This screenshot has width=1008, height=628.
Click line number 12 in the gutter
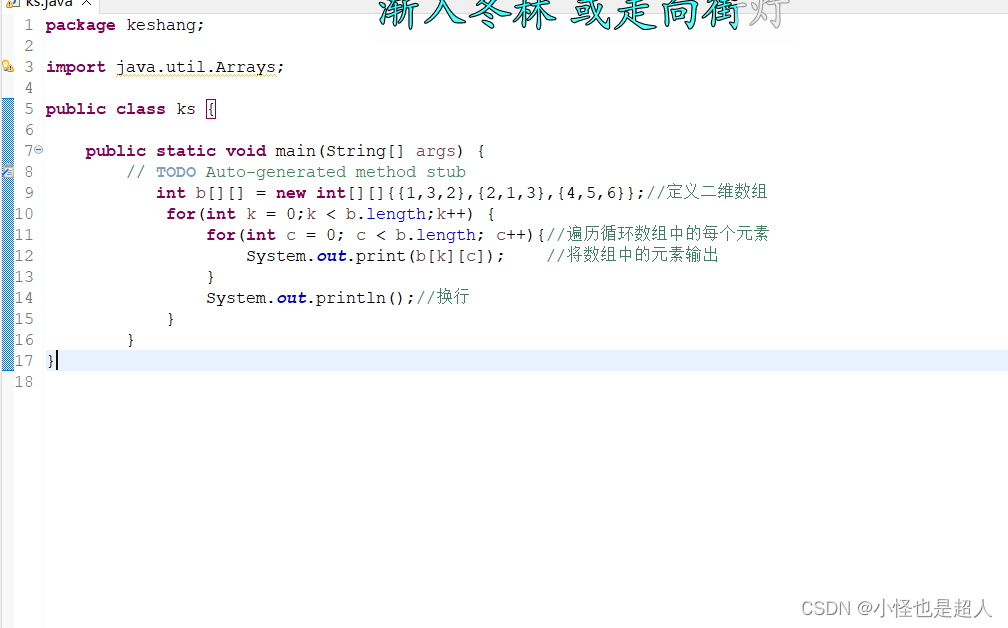[24, 256]
